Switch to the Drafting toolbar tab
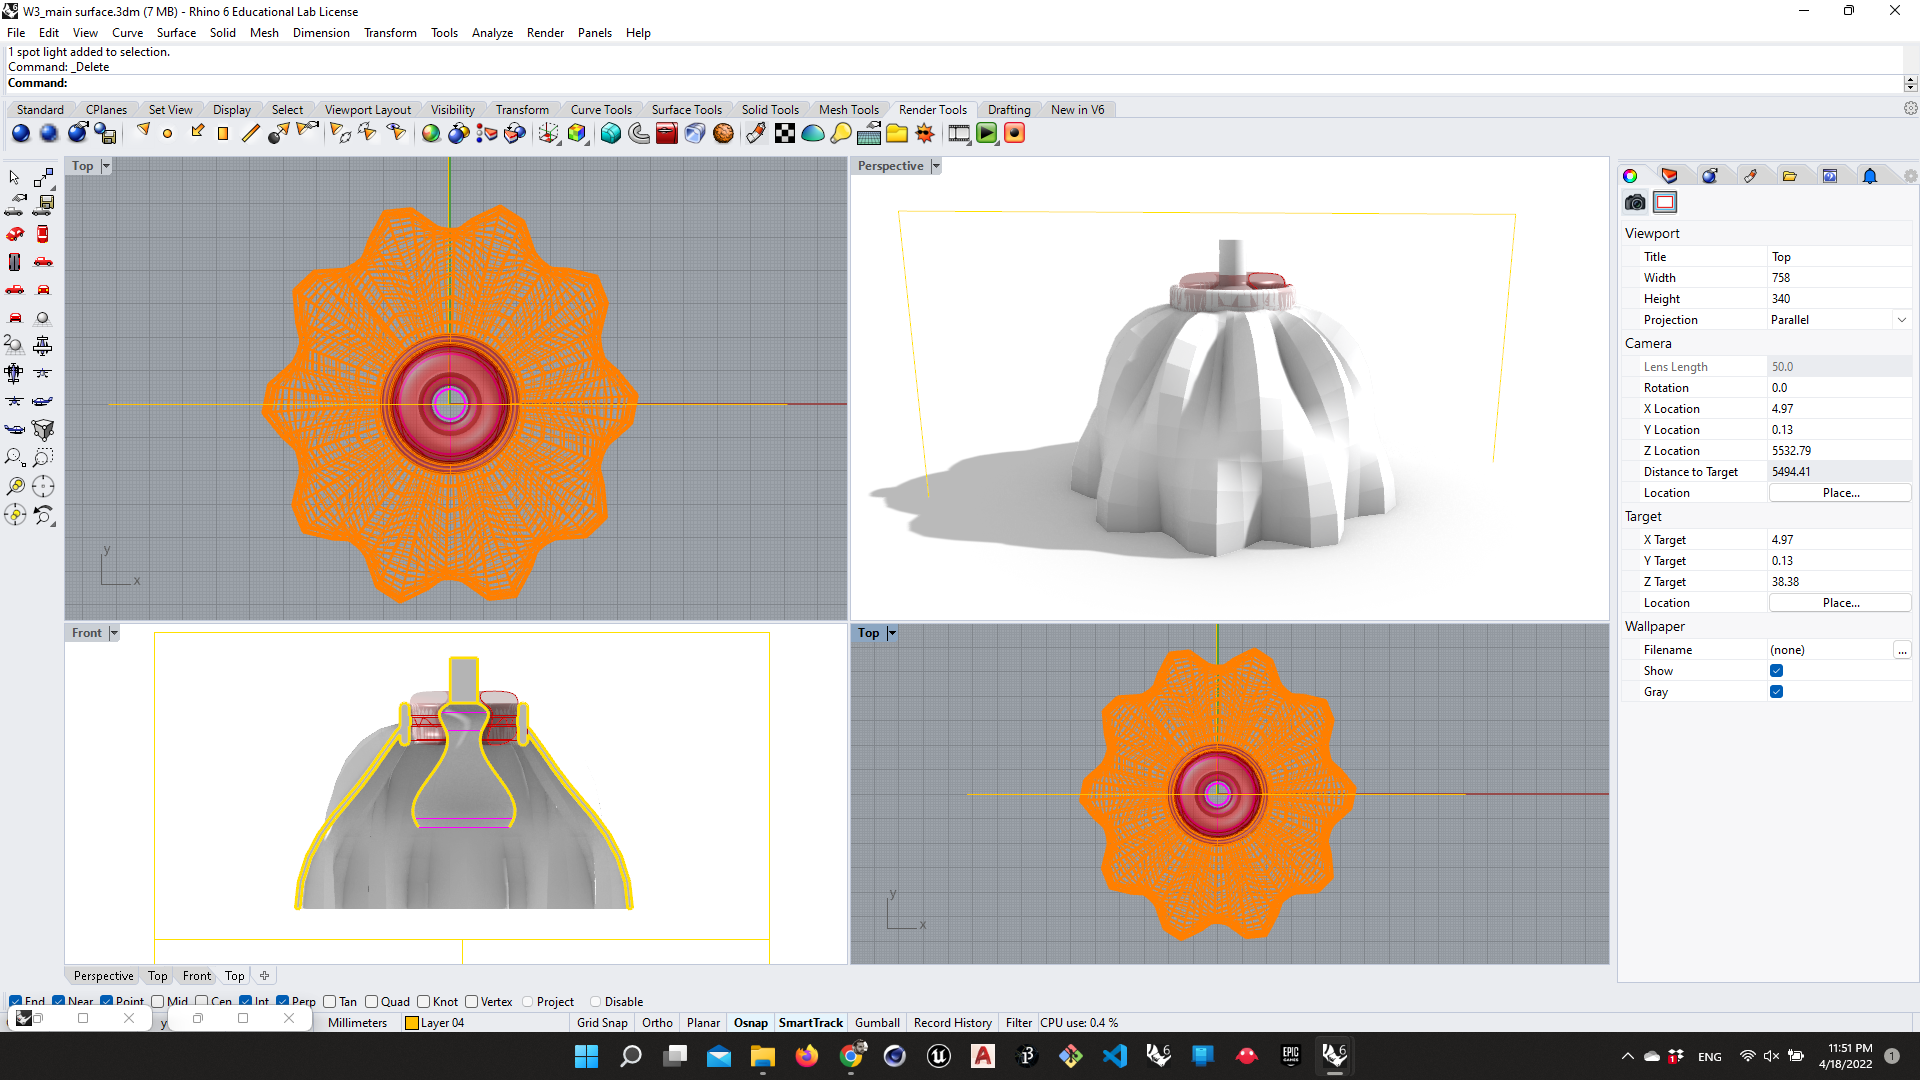 click(1009, 109)
